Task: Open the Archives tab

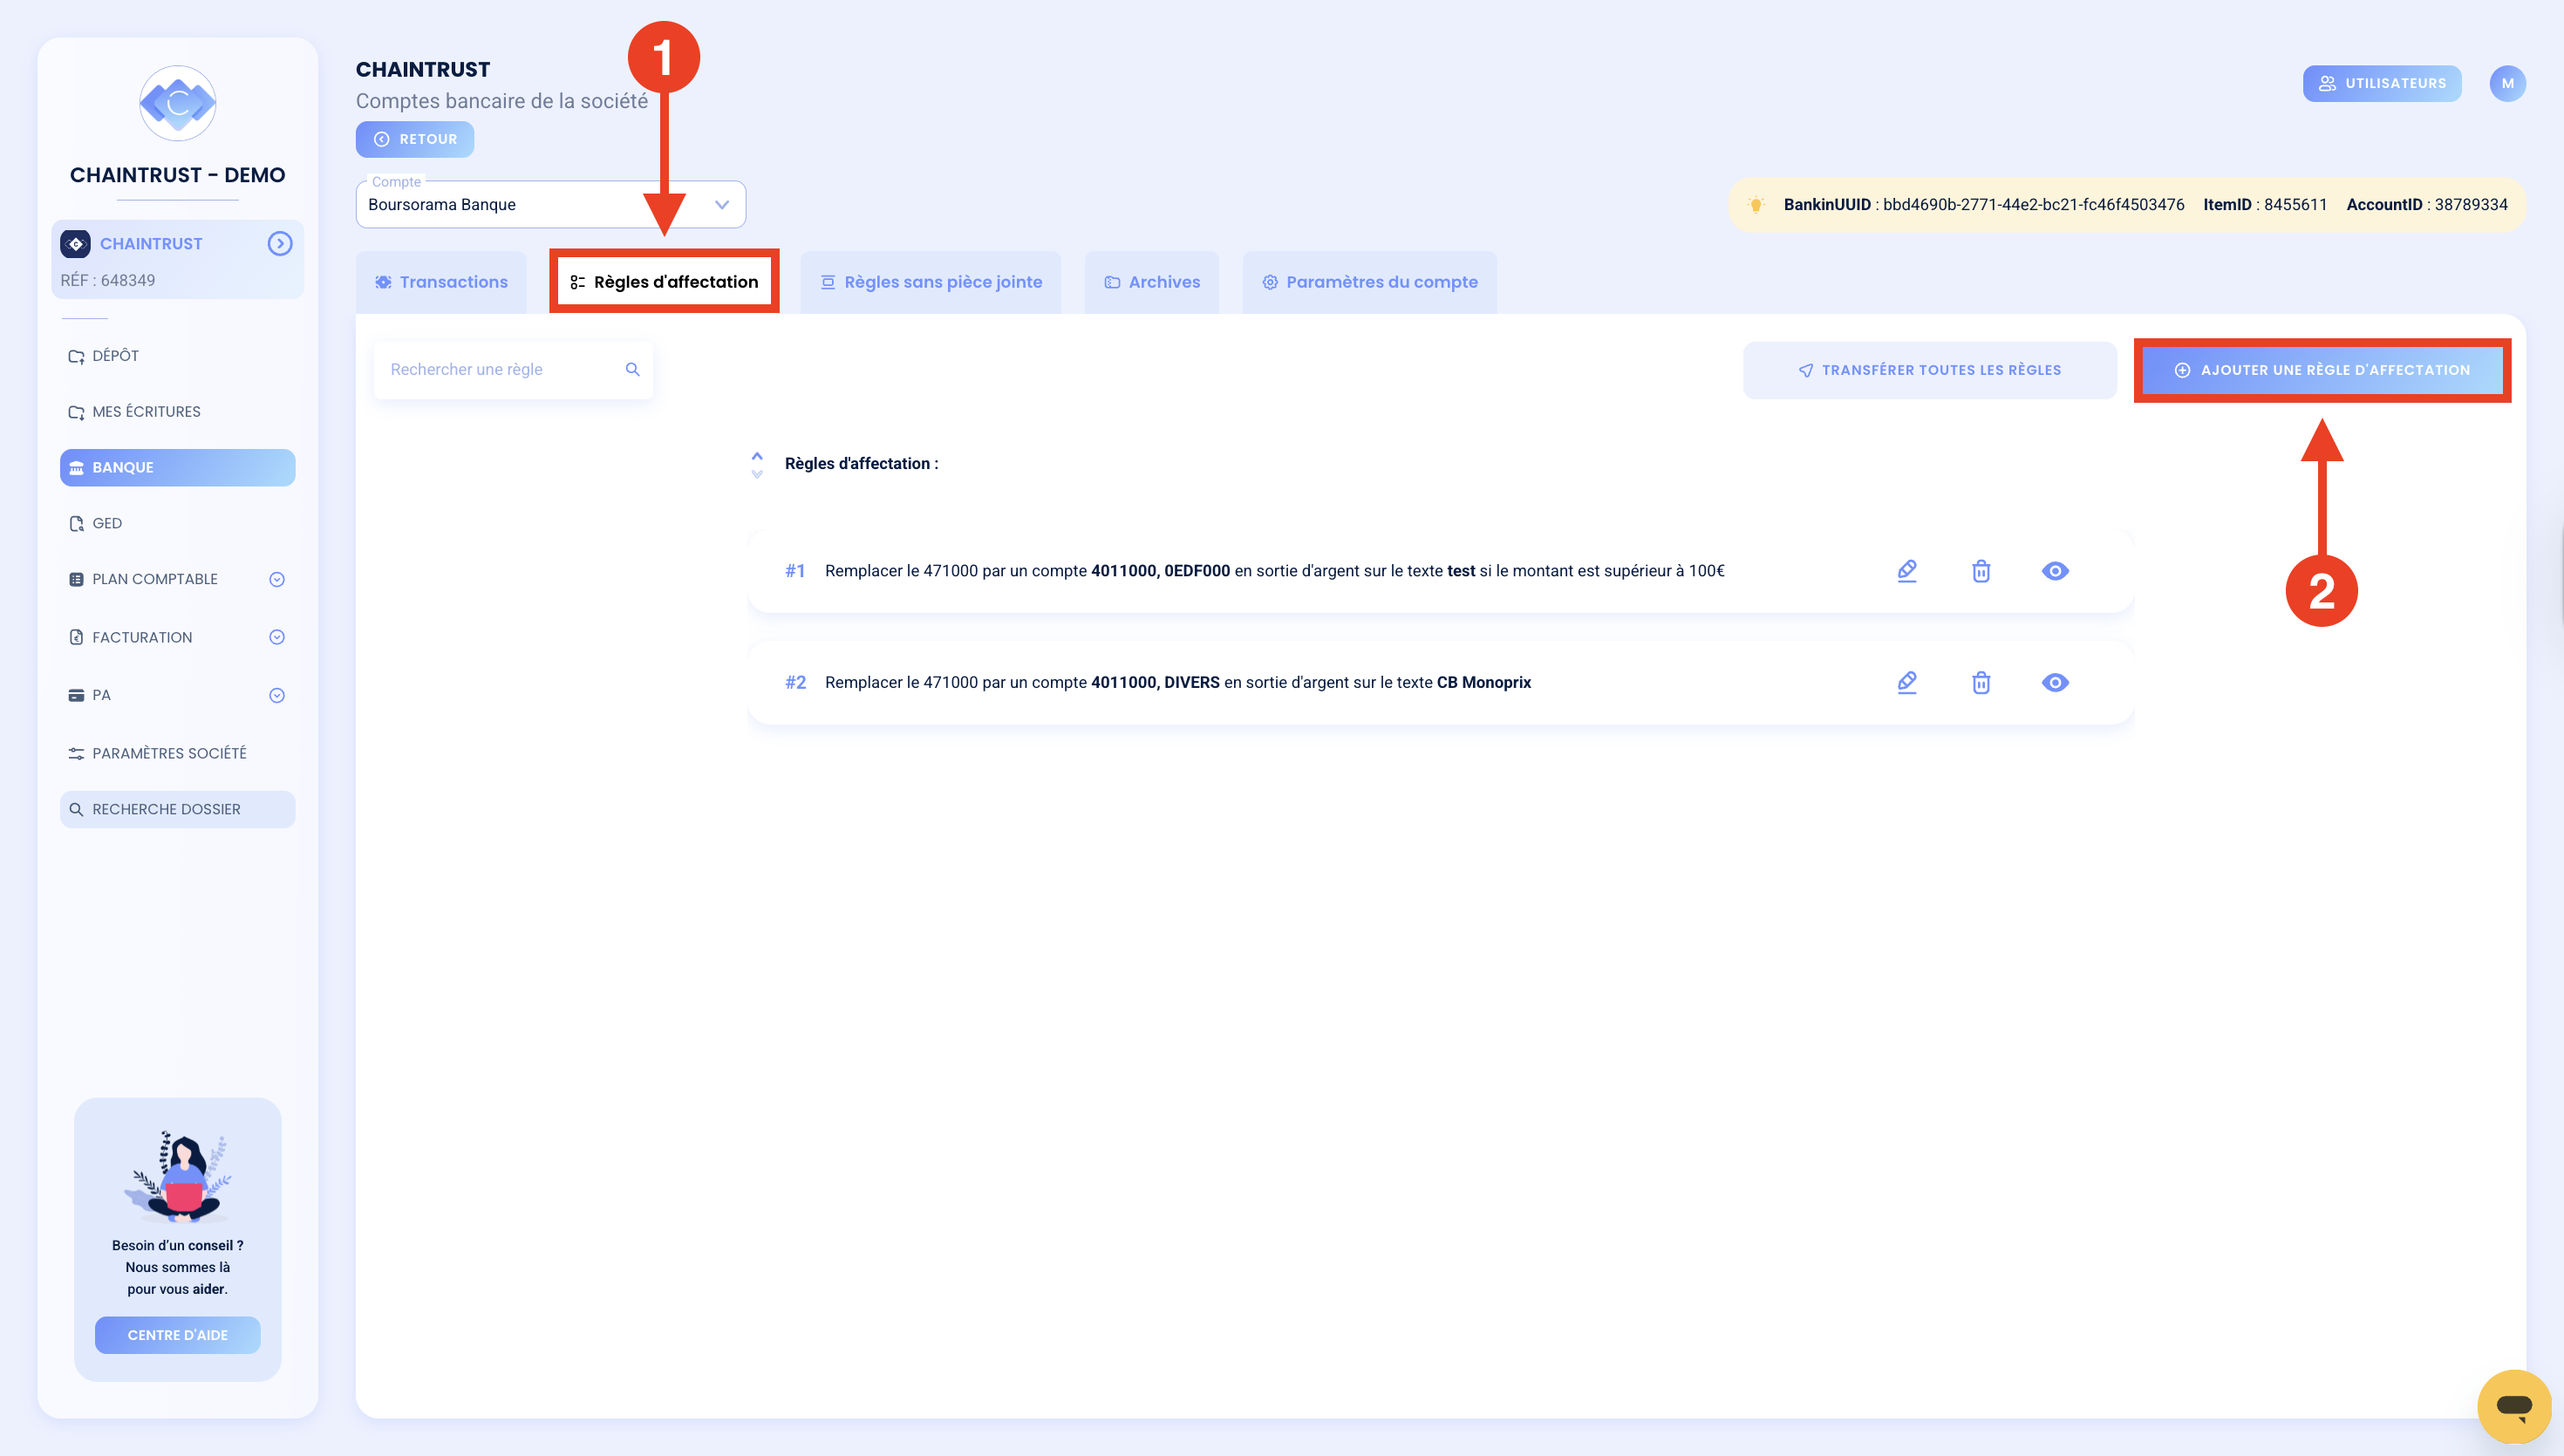Action: (x=1152, y=283)
